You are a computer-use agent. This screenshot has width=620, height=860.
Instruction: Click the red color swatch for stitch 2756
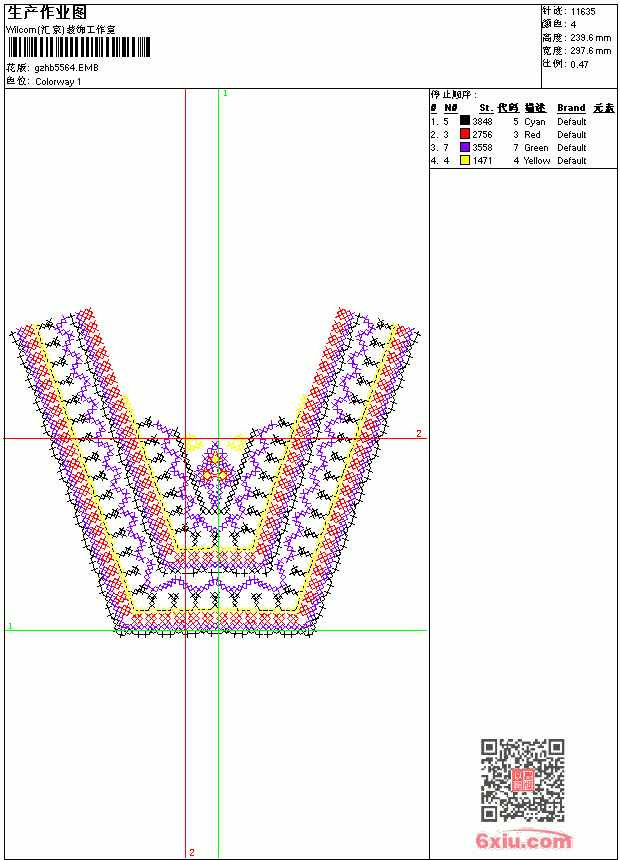(465, 134)
